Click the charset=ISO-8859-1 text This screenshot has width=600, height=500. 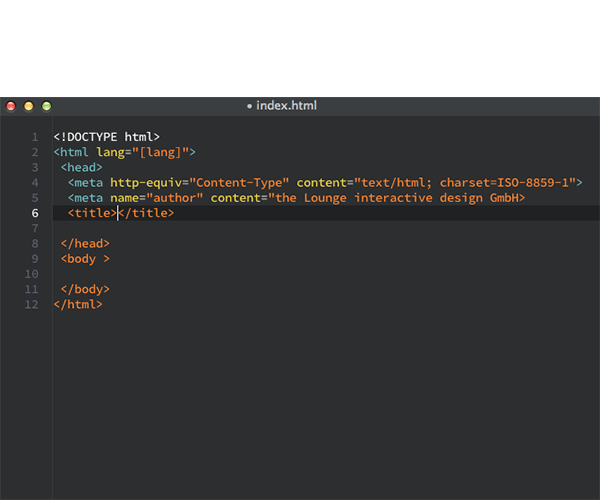point(504,183)
